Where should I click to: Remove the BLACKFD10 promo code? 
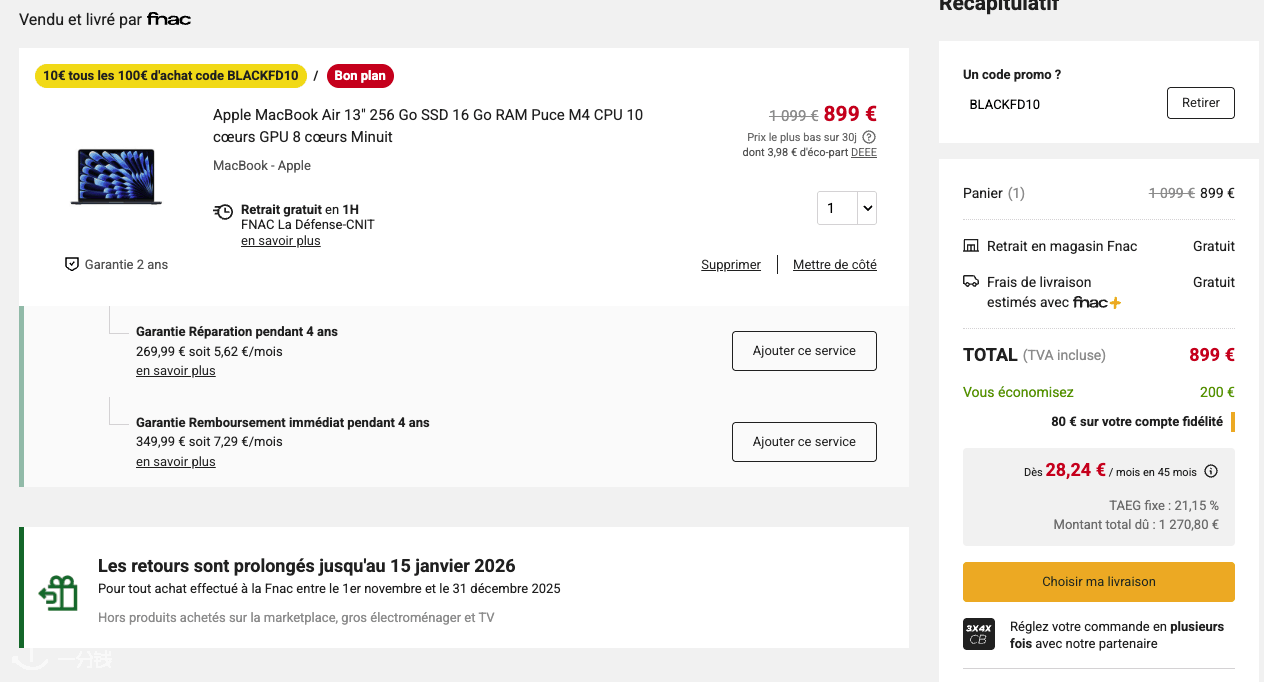tap(1200, 103)
